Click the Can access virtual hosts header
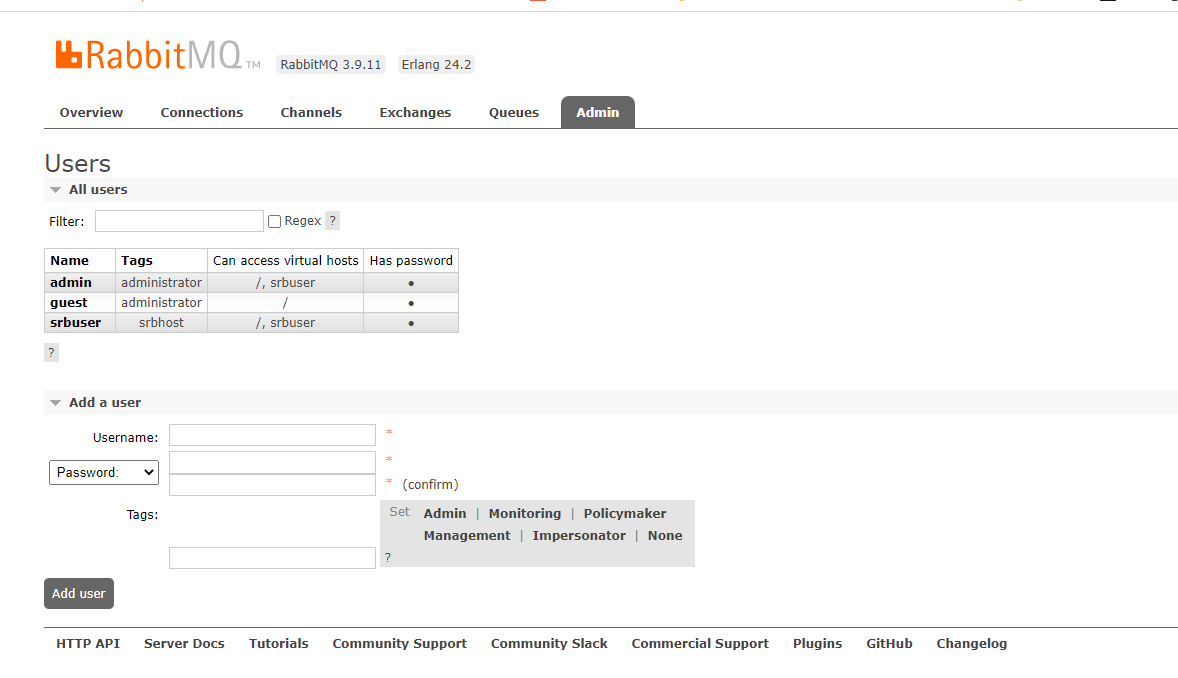 click(x=285, y=260)
